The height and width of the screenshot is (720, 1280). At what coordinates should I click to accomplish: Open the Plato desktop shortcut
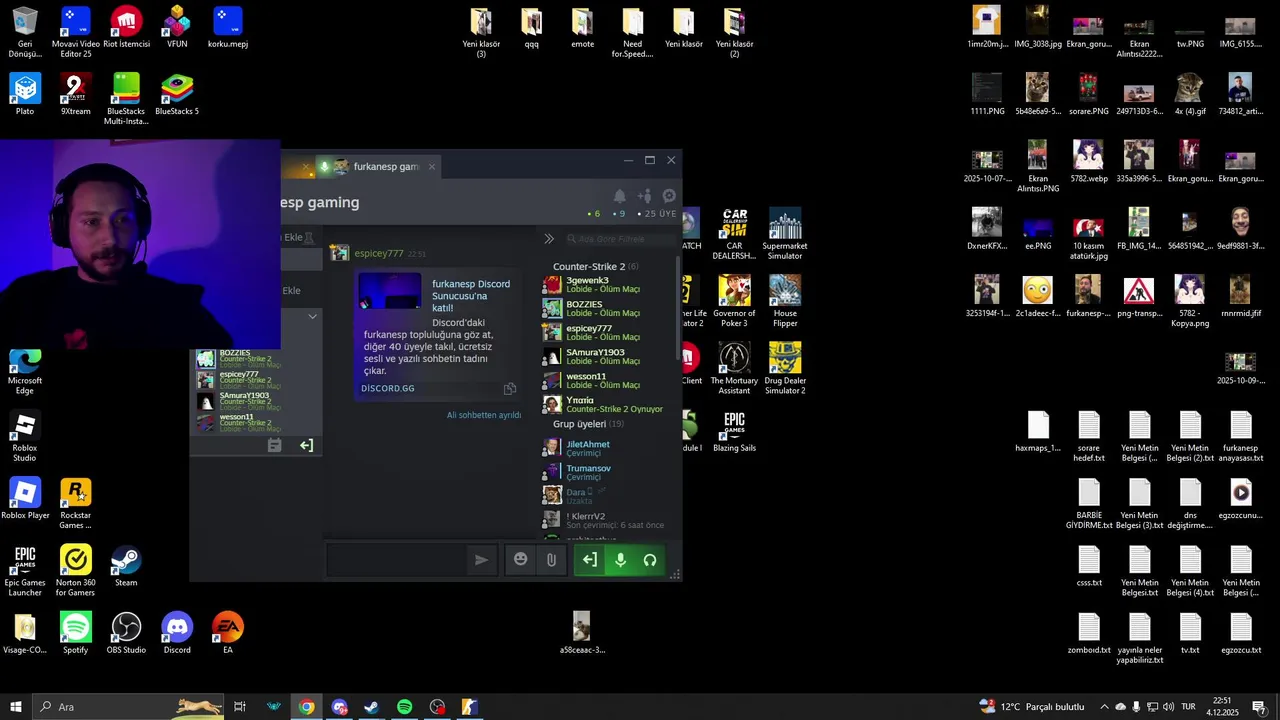pyautogui.click(x=25, y=95)
